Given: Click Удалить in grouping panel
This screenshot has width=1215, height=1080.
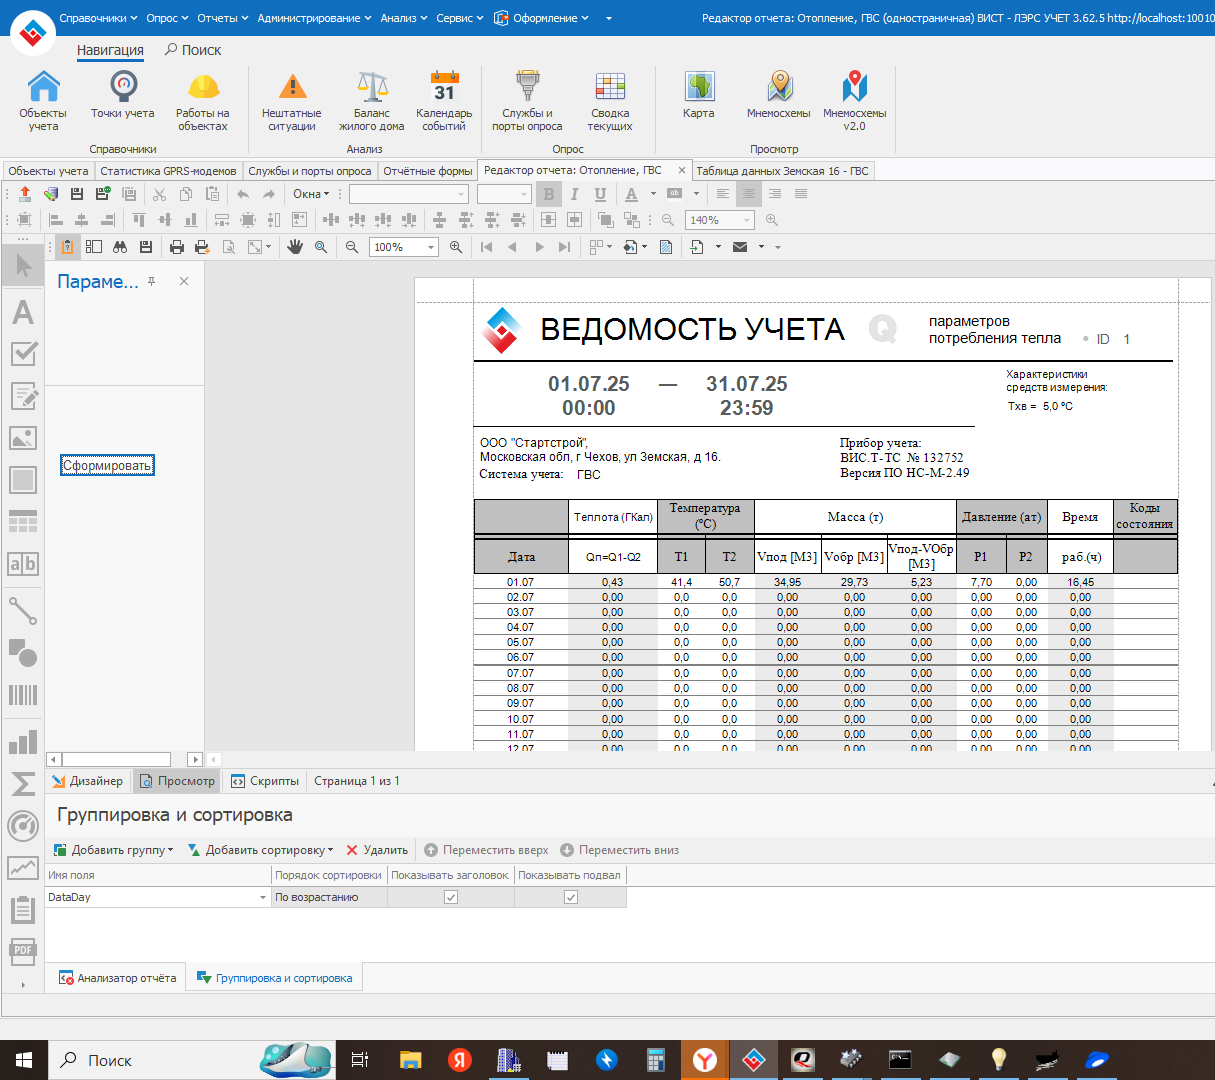Looking at the screenshot, I should (377, 850).
